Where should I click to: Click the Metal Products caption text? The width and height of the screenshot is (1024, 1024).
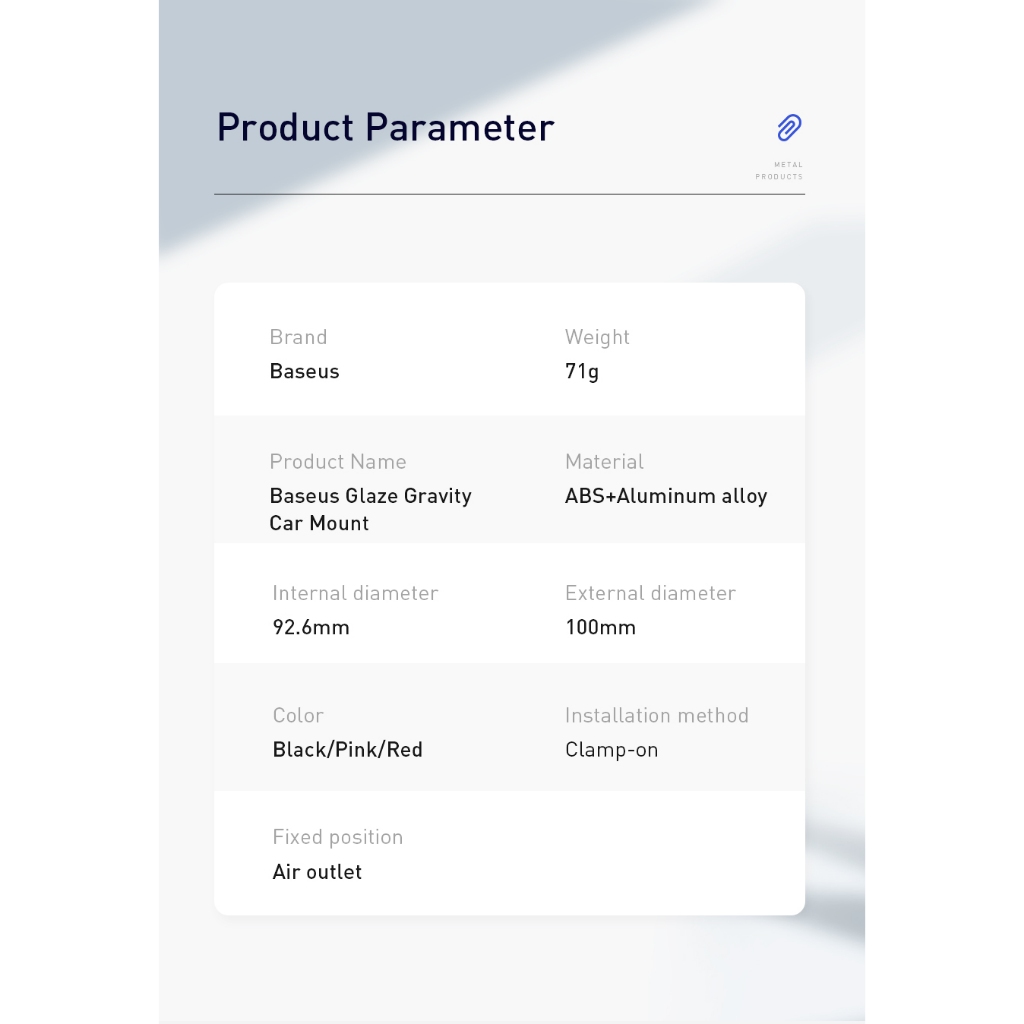pos(779,171)
